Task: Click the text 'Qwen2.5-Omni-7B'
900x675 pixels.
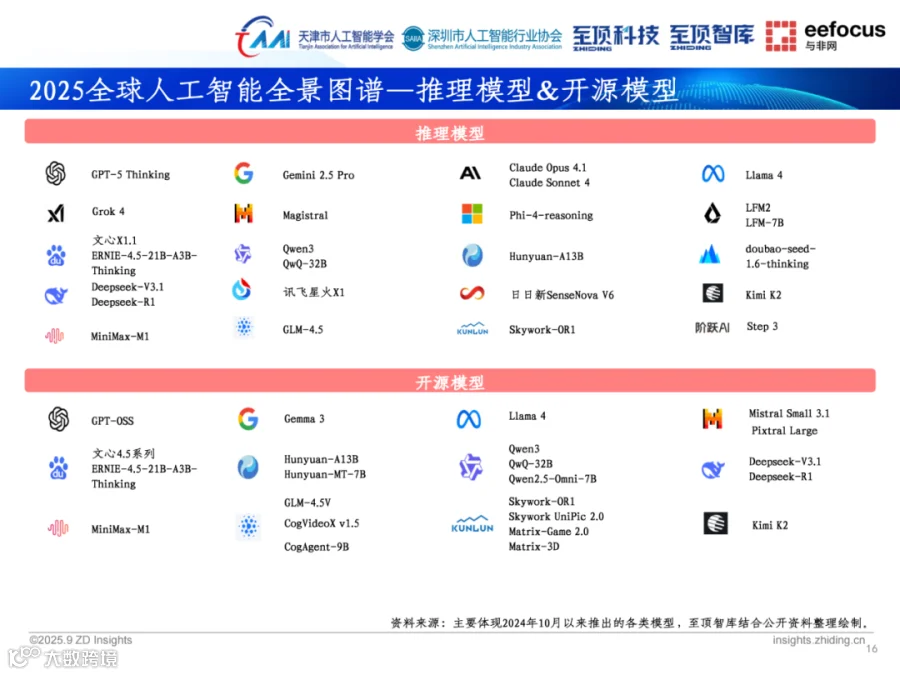Action: tap(552, 479)
